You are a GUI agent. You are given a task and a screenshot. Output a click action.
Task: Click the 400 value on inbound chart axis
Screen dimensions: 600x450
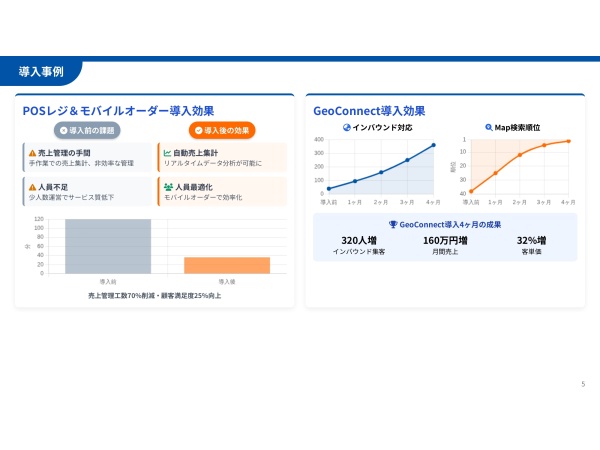pos(319,139)
